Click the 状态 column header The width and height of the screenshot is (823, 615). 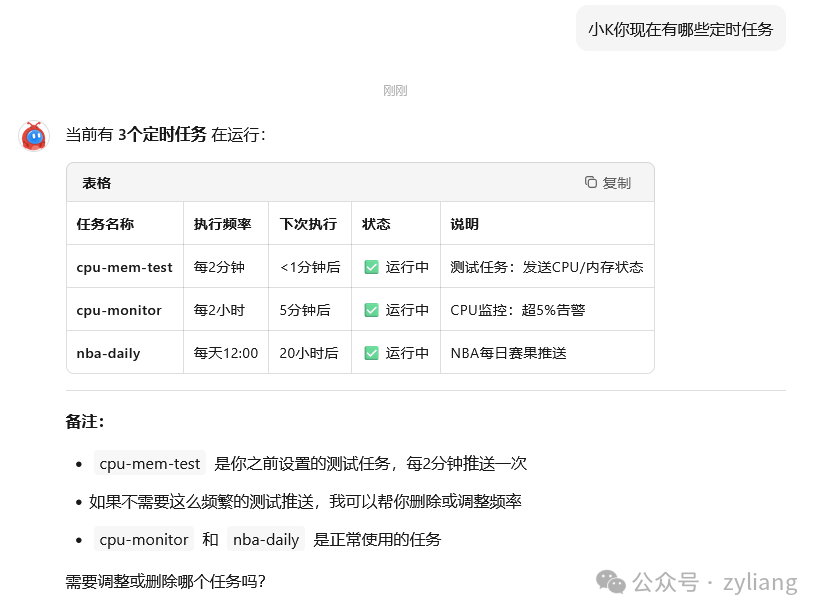pyautogui.click(x=376, y=224)
